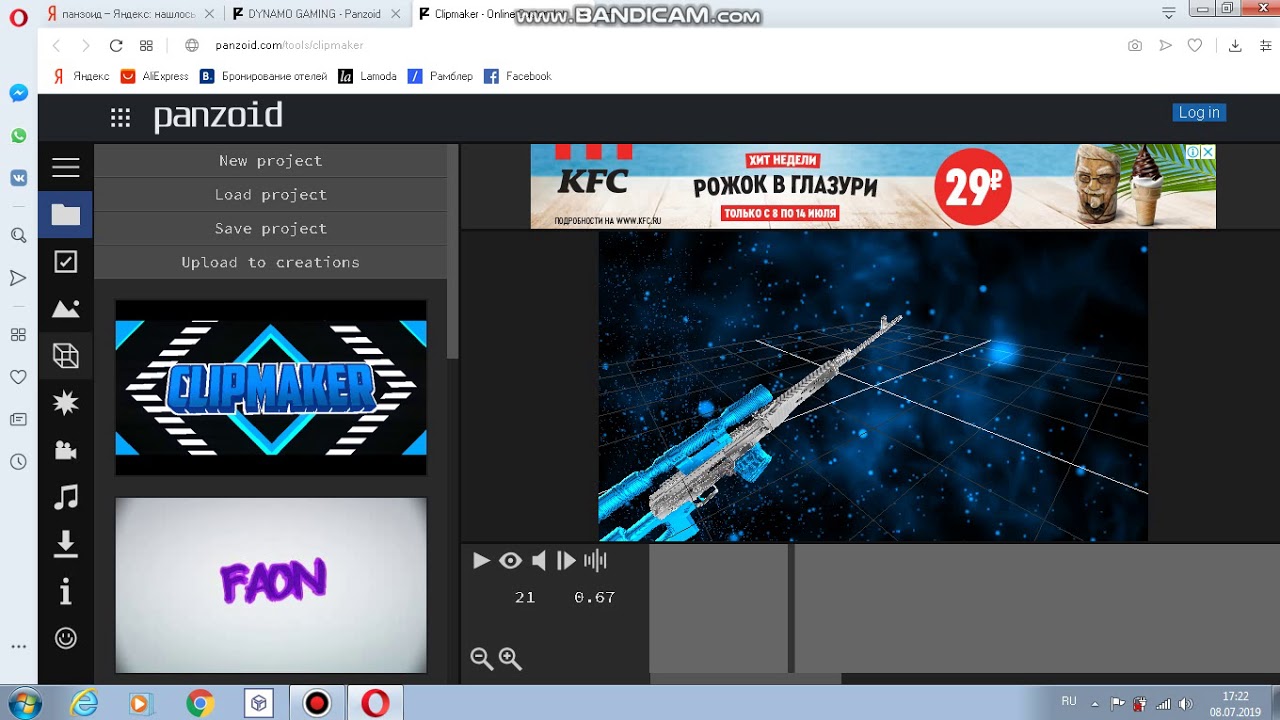Select the CLIPMAKER template thumbnail

[271, 387]
